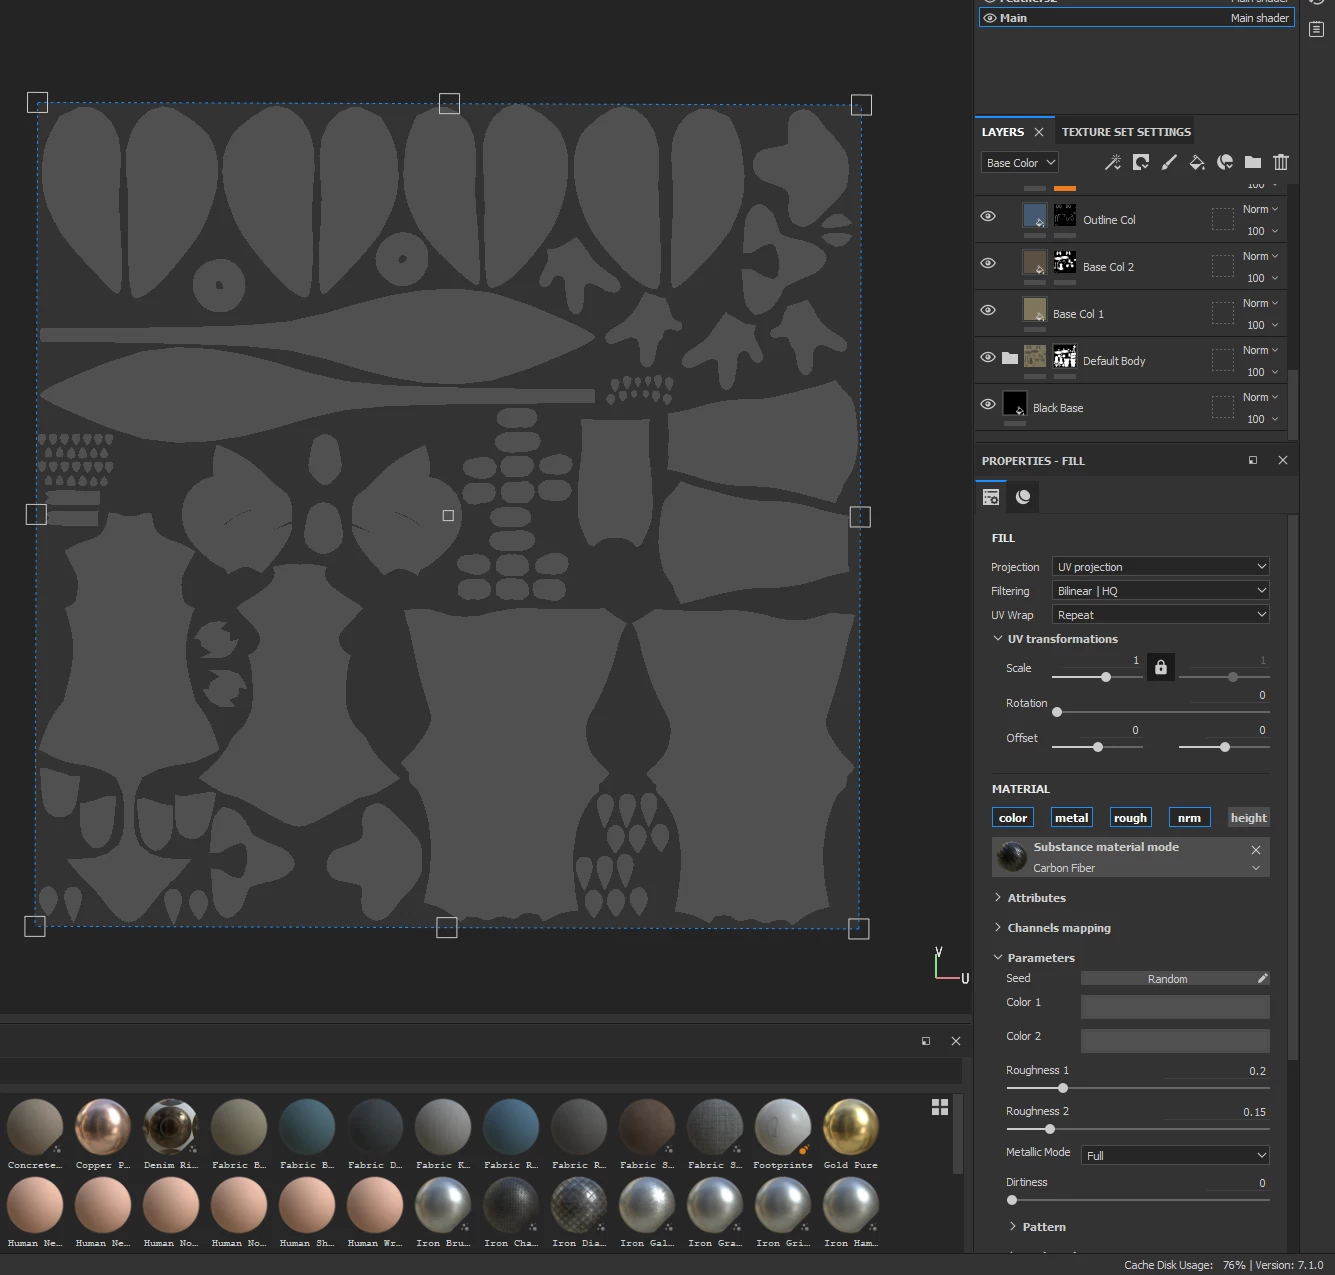Toggle the height channel
This screenshot has height=1275, width=1335.
click(x=1249, y=818)
